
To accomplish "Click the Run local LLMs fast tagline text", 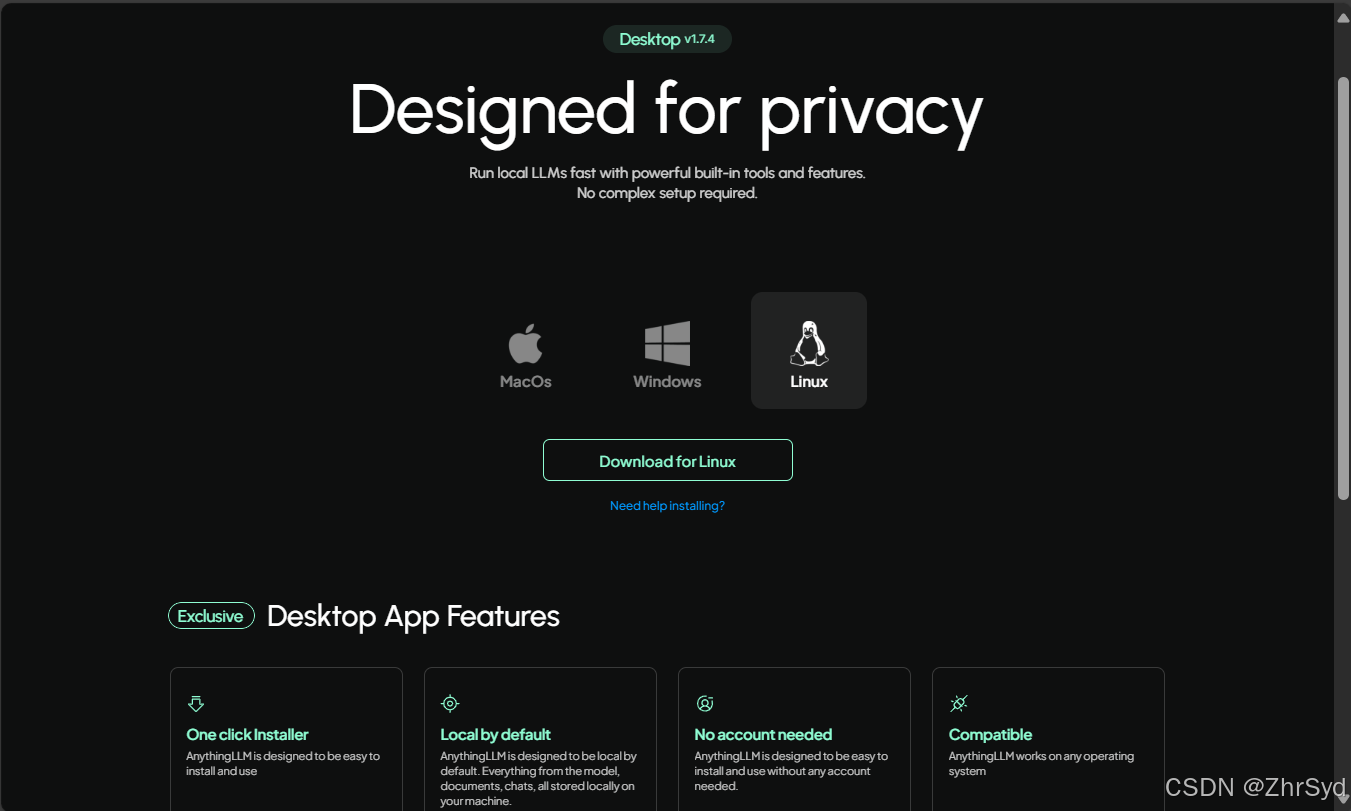I will coord(667,173).
